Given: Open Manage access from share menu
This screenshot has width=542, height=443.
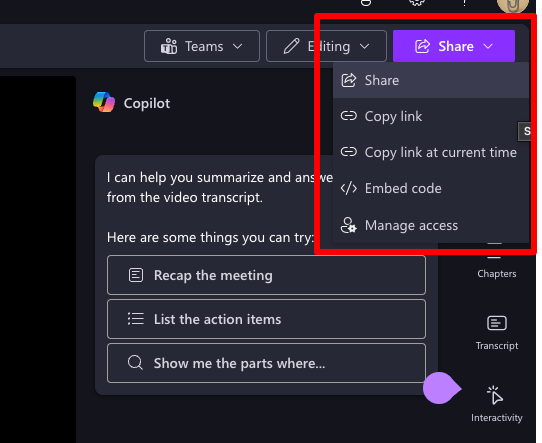Looking at the screenshot, I should coord(431,225).
